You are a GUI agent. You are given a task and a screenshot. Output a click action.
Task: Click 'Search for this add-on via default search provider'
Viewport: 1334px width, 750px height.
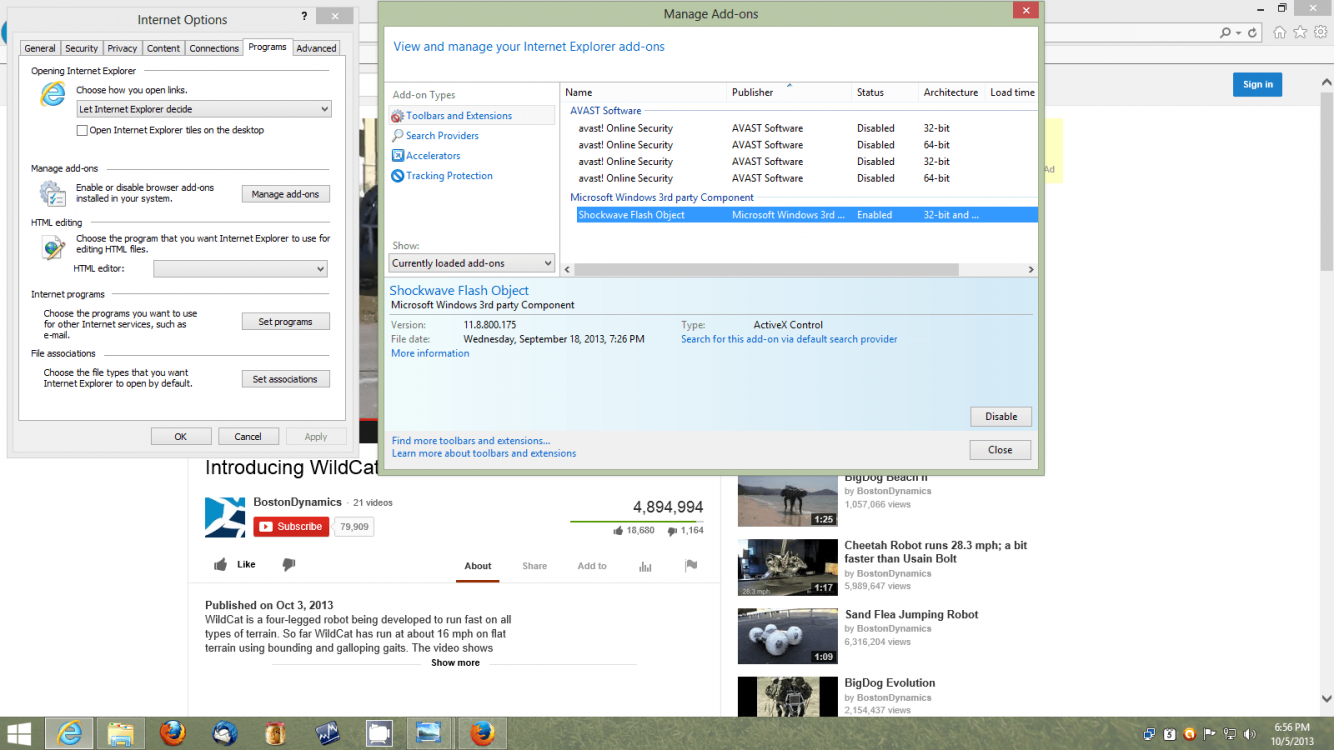click(789, 339)
